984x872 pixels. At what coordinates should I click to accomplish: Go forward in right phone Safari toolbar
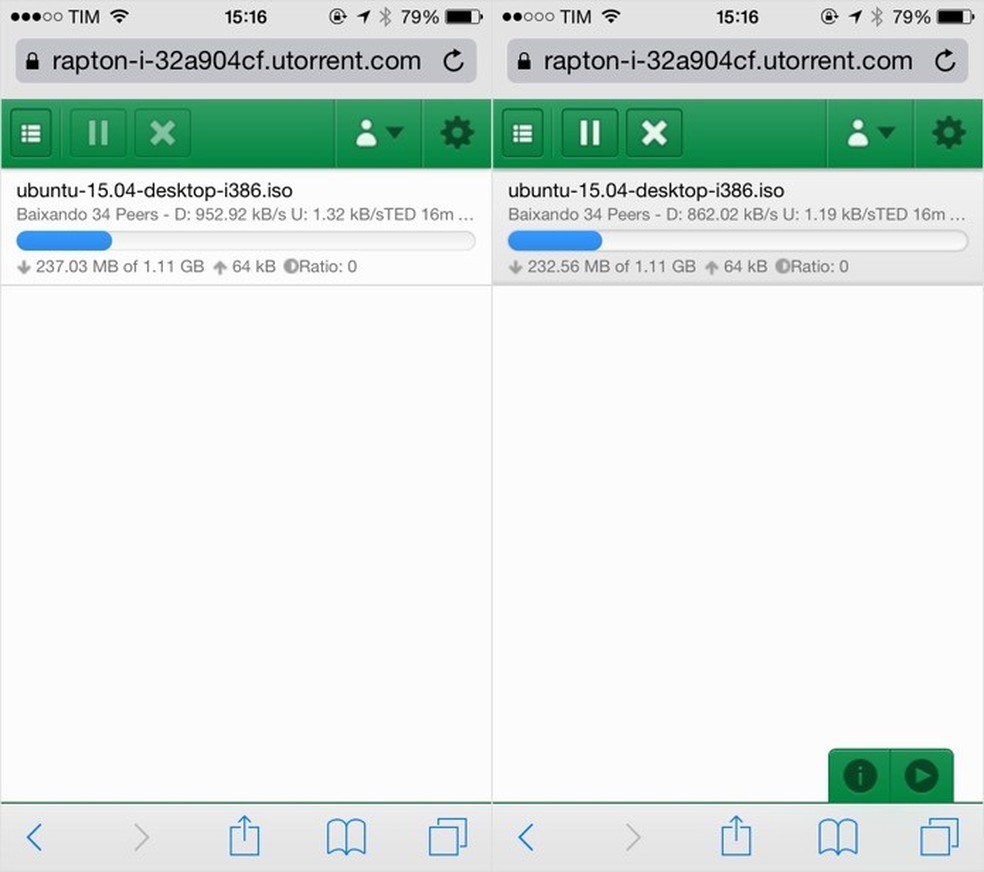[634, 837]
